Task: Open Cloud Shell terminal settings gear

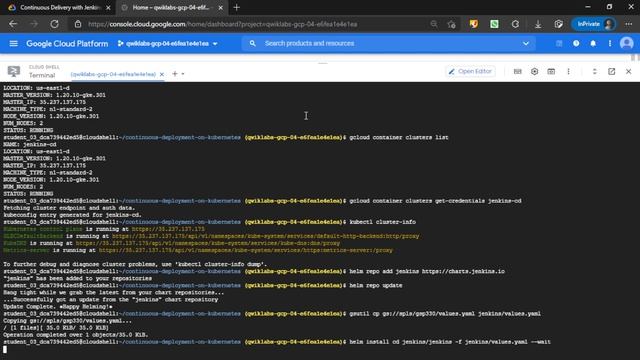Action: click(x=534, y=71)
